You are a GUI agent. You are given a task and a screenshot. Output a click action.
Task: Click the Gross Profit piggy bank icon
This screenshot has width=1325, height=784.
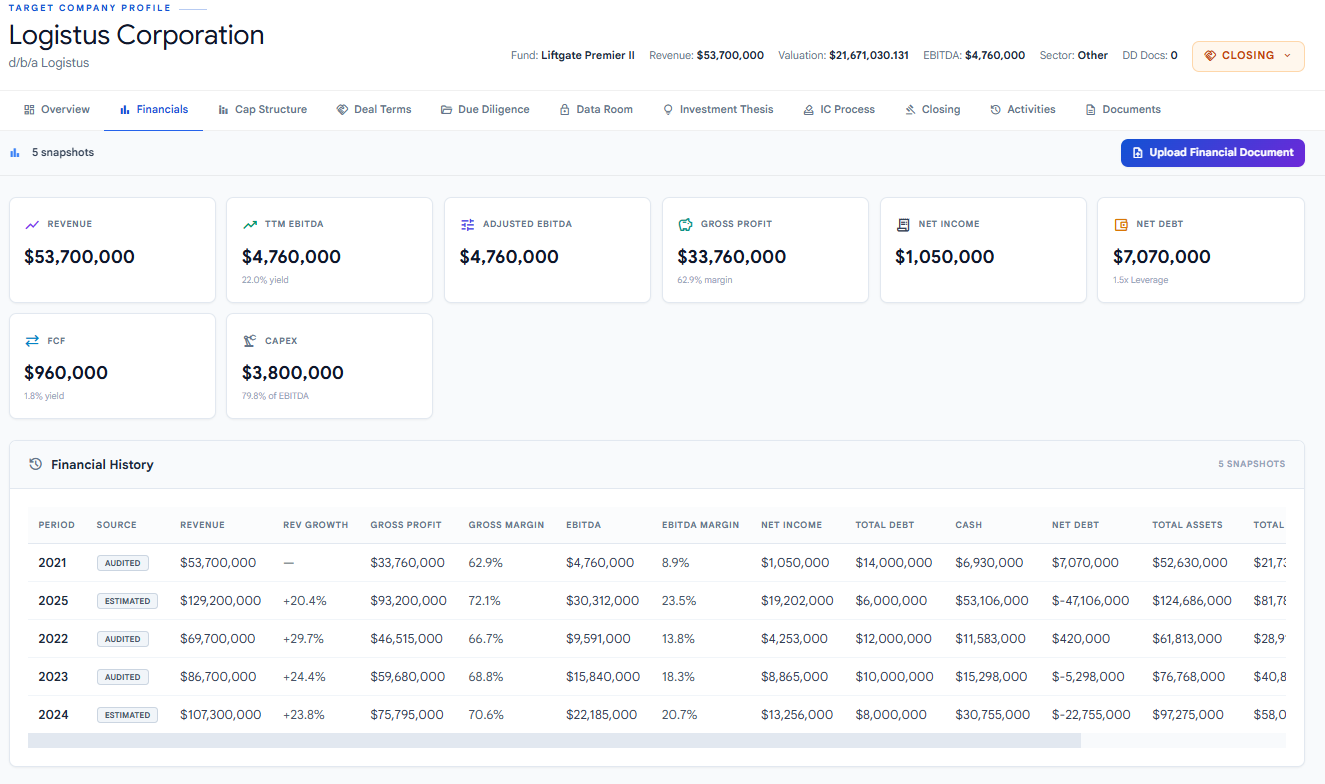point(686,225)
